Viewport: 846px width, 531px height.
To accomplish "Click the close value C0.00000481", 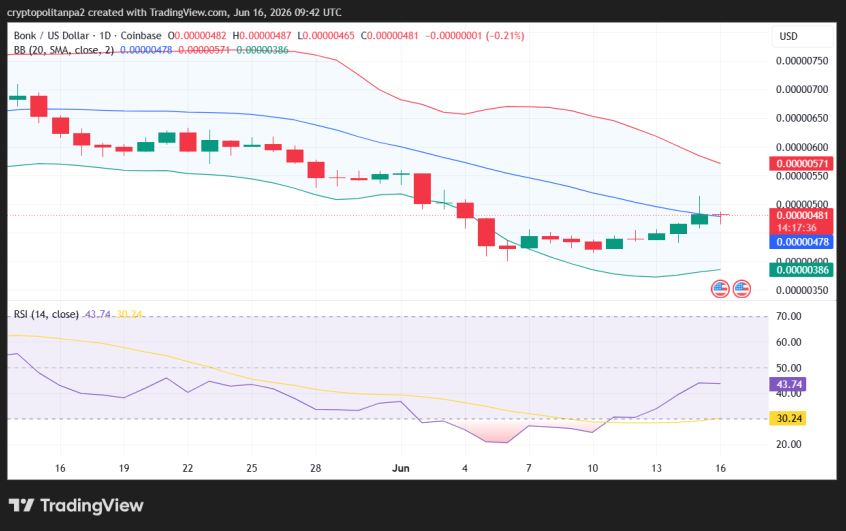I will 390,36.
